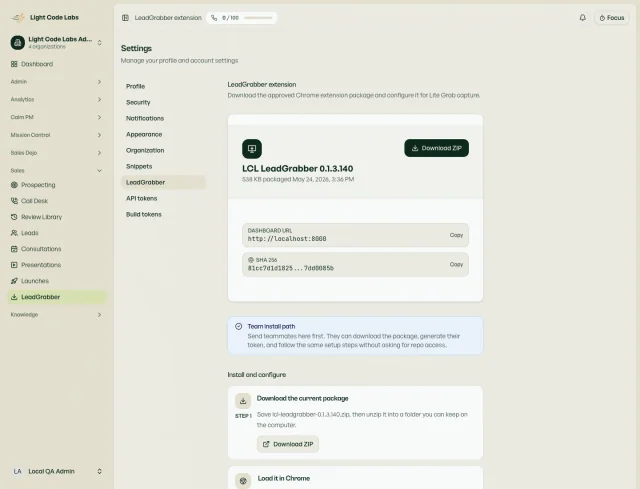640x489 pixels.
Task: Click Download ZIP button in Step 1
Action: click(288, 444)
